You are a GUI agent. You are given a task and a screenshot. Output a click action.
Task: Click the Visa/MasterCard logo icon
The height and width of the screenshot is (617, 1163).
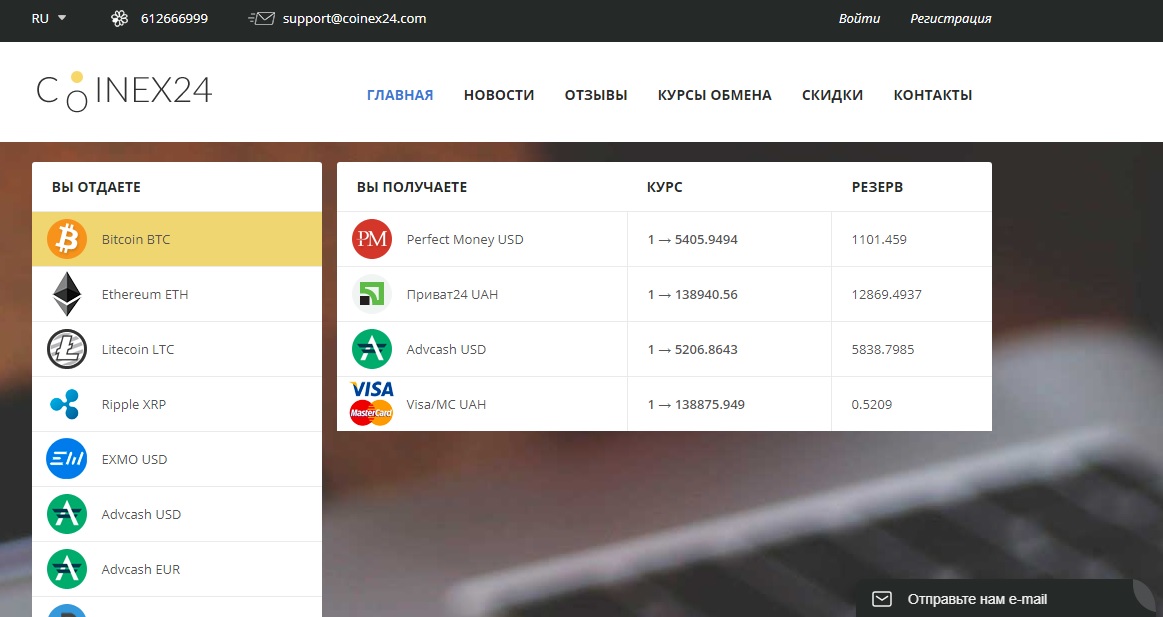pos(372,403)
